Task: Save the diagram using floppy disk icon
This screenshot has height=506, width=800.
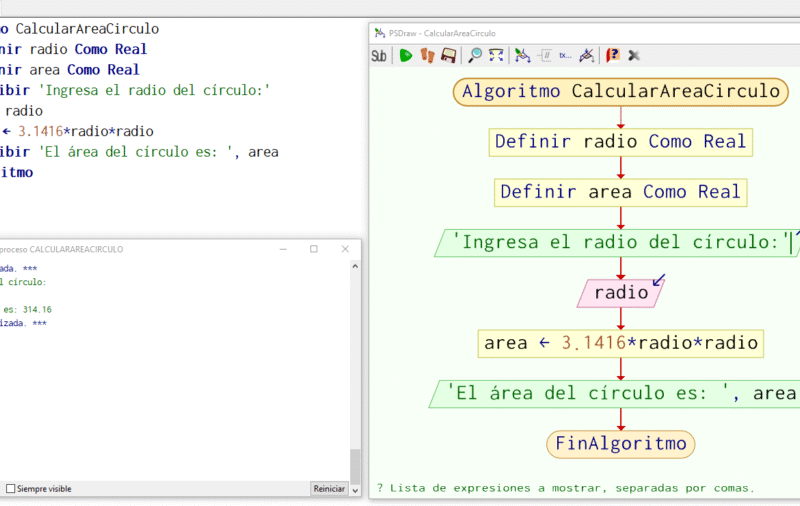Action: 449,56
